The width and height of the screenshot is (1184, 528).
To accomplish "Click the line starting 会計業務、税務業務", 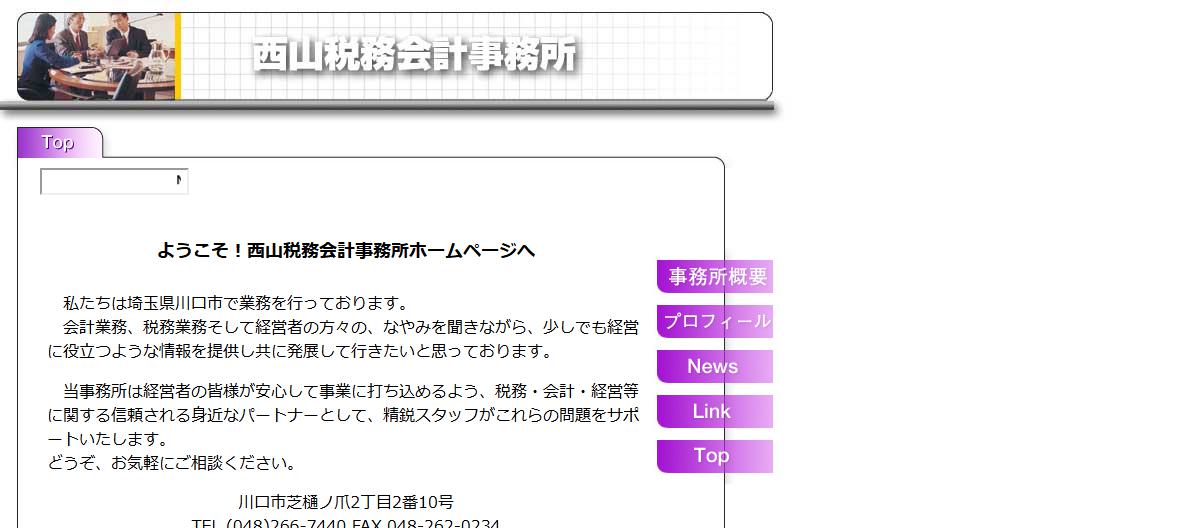I will click(351, 327).
